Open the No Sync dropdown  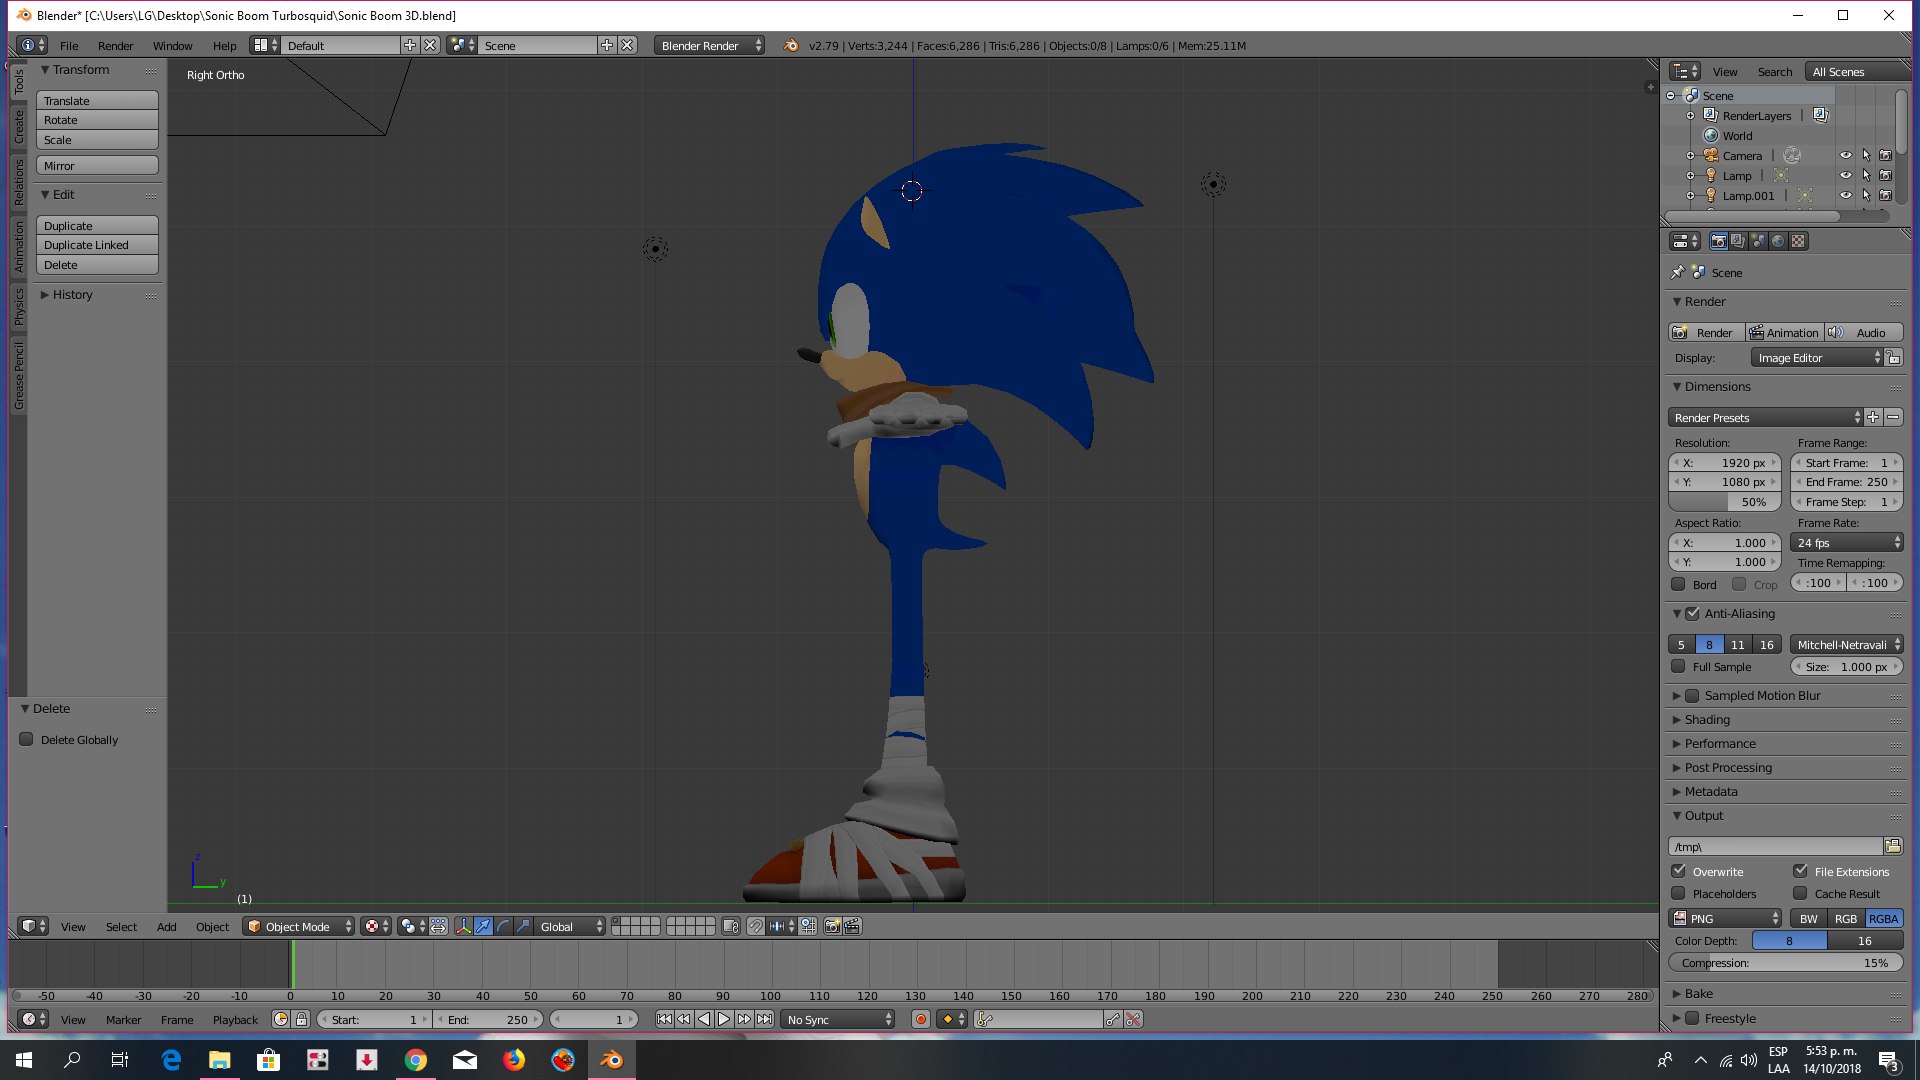point(838,1019)
